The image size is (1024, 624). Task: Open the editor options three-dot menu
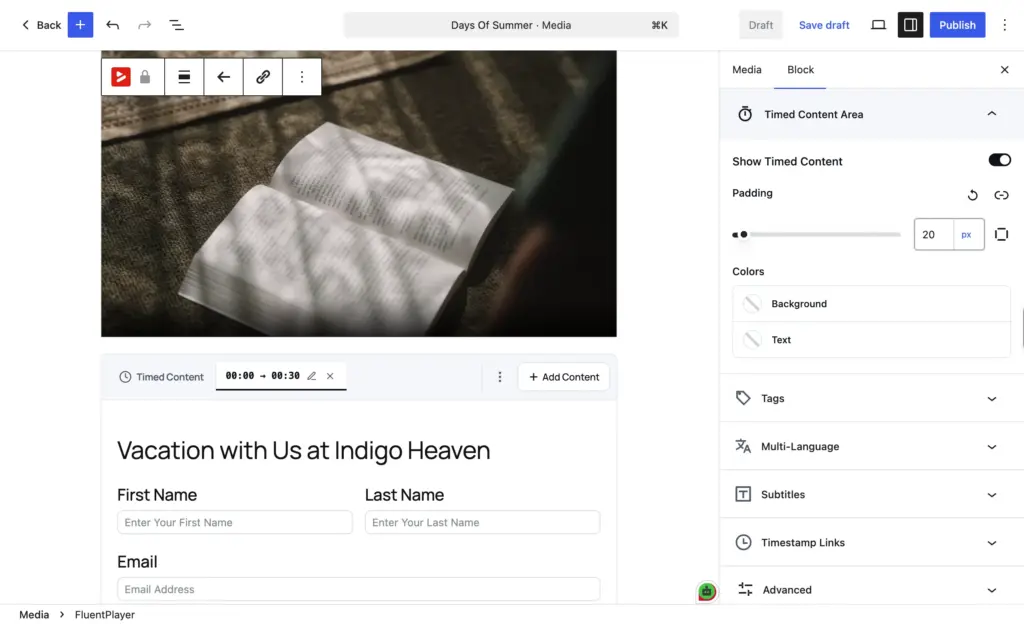[x=1004, y=25]
